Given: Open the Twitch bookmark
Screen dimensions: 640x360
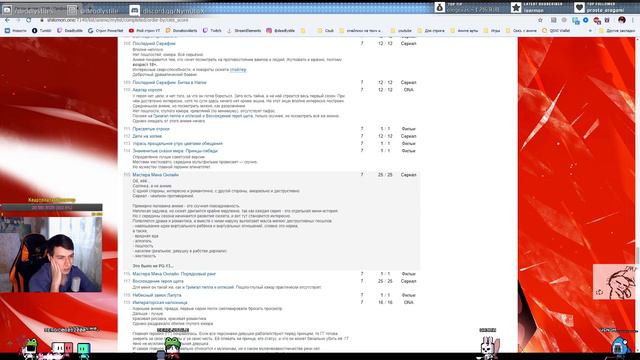Looking at the screenshot, I should 212,31.
